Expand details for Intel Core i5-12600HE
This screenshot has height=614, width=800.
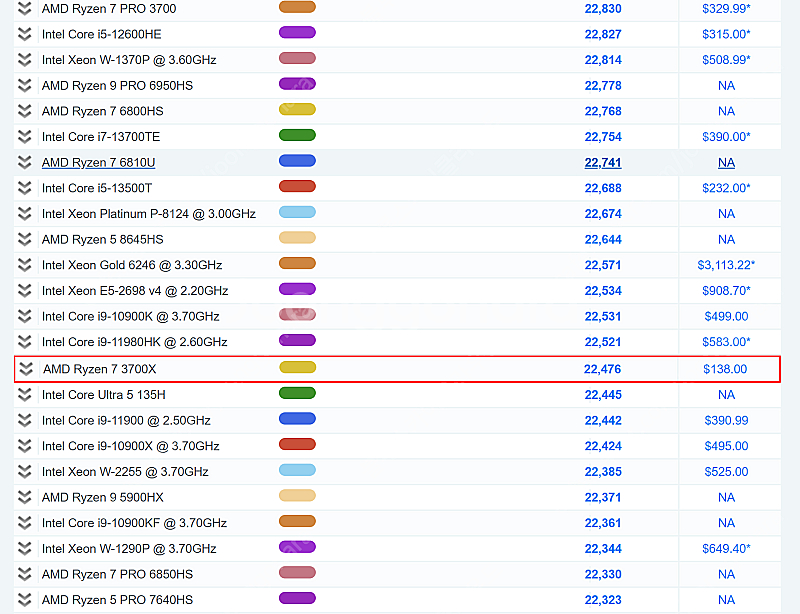[x=24, y=34]
